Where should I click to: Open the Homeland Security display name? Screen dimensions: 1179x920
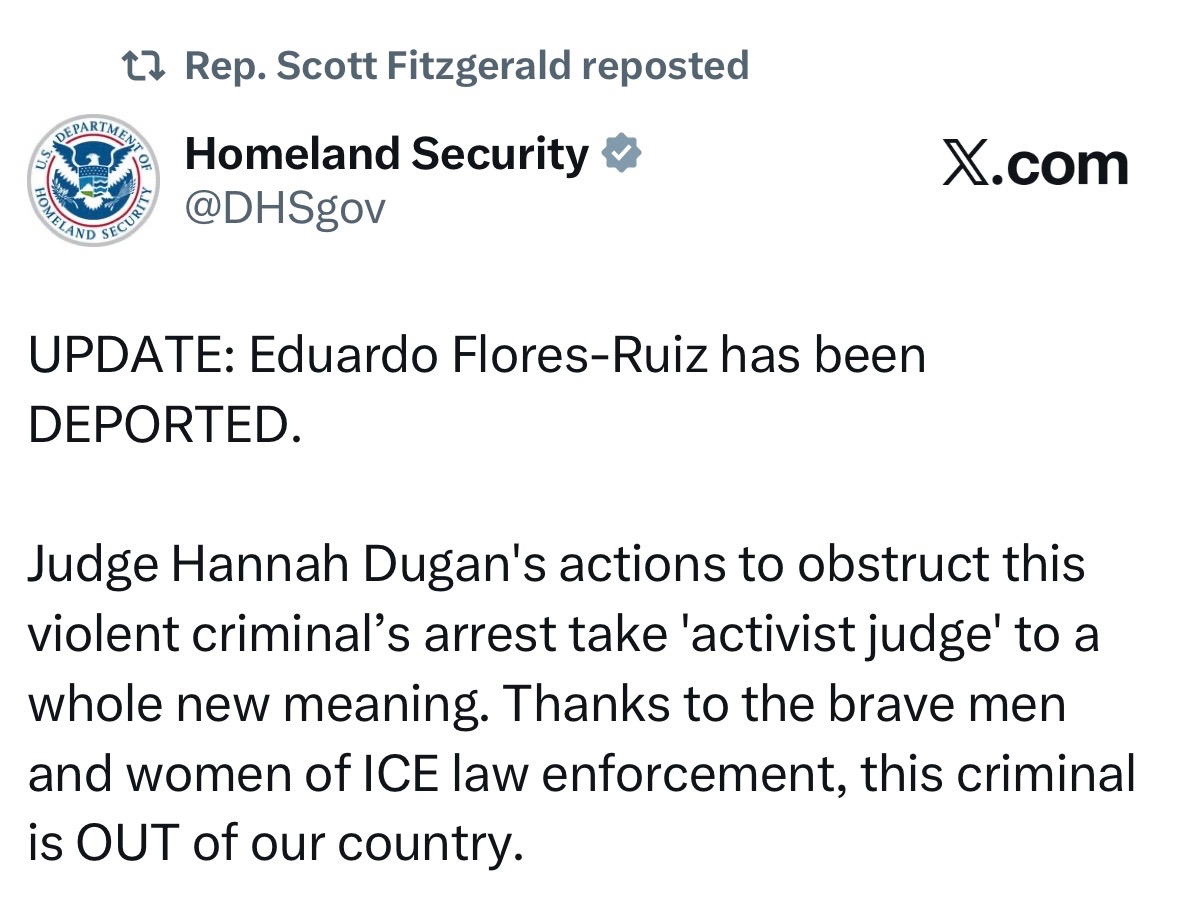pos(387,154)
